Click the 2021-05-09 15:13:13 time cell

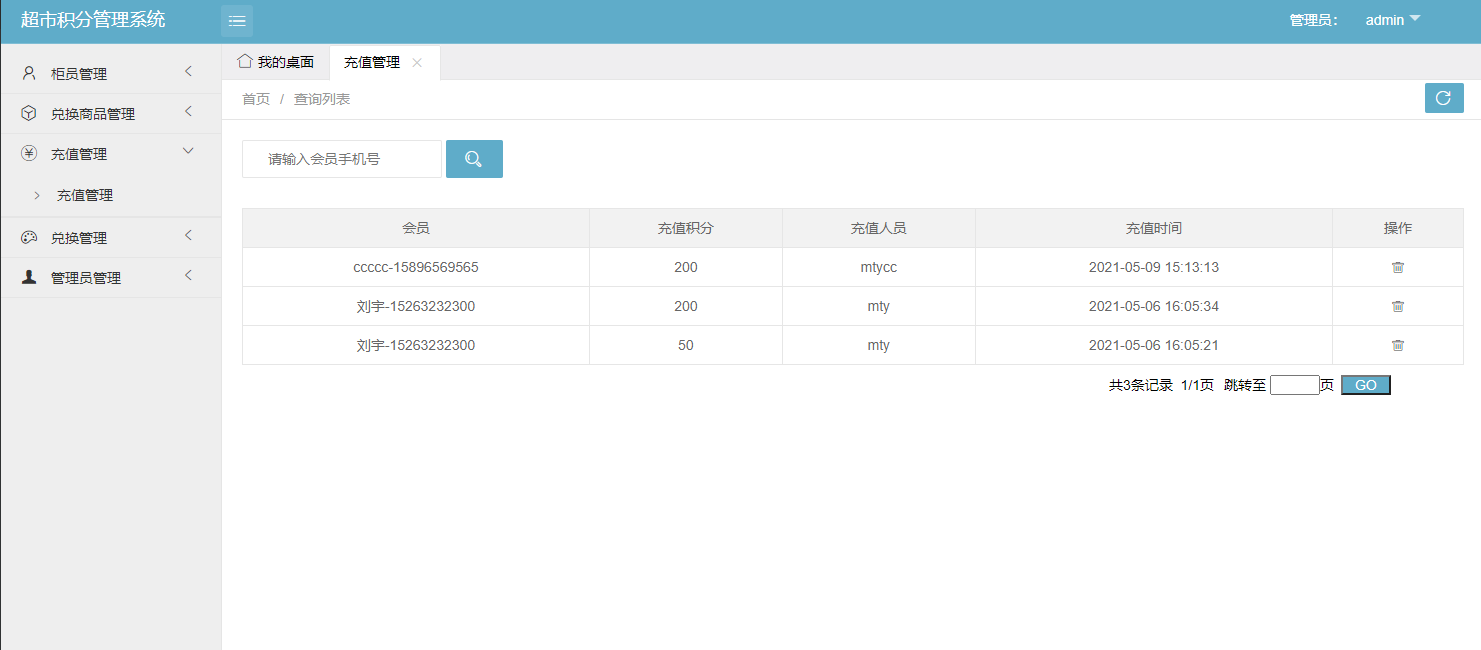pyautogui.click(x=1154, y=267)
